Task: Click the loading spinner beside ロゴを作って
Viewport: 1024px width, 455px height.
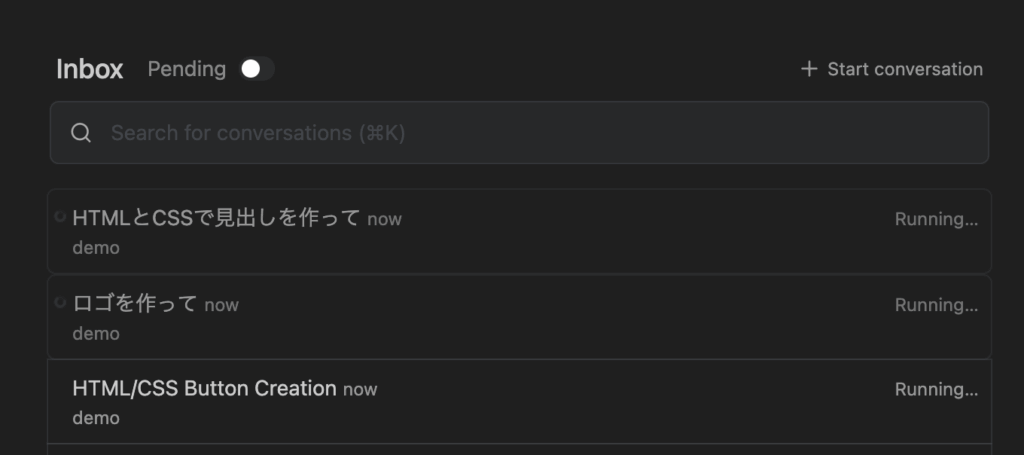Action: coord(60,302)
